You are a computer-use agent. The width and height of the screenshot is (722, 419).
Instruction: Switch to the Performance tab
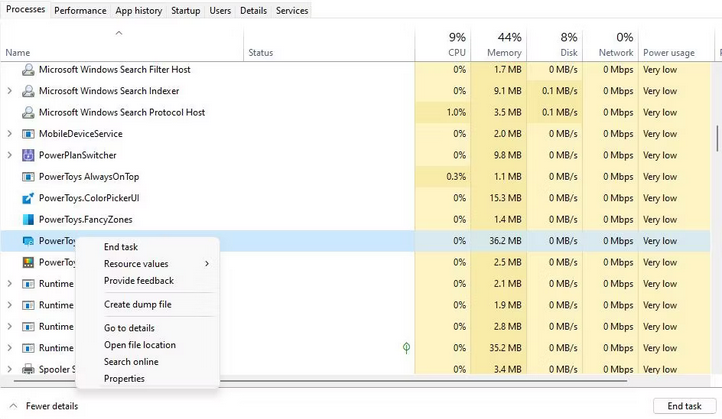pos(80,11)
